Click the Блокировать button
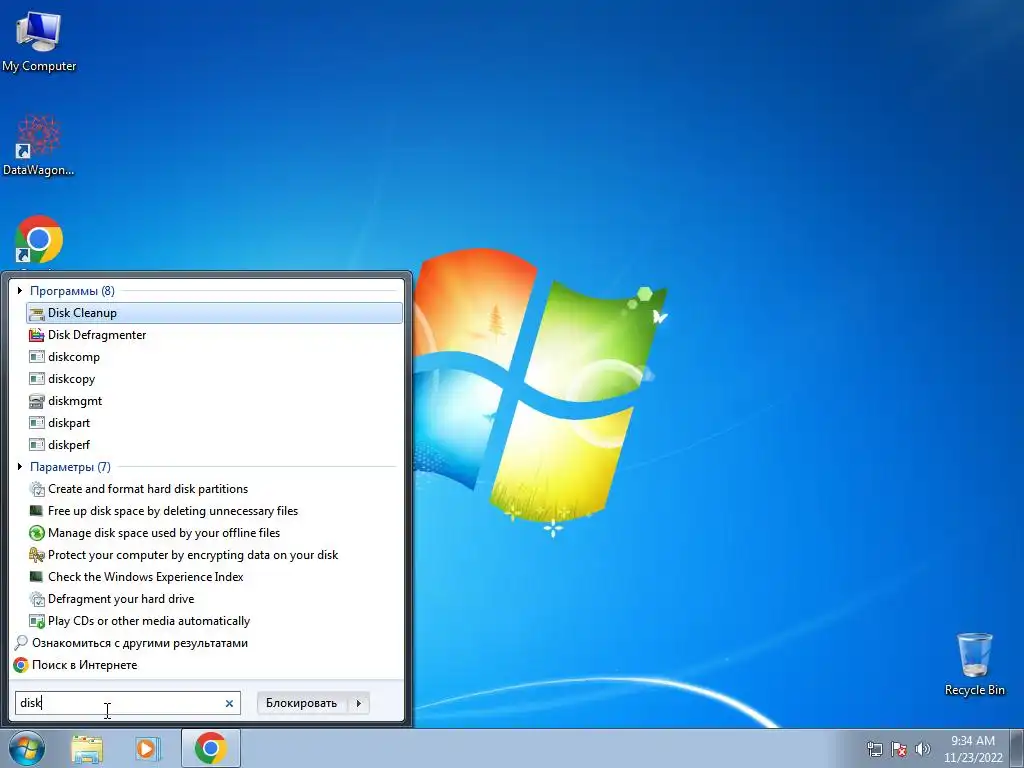 302,703
